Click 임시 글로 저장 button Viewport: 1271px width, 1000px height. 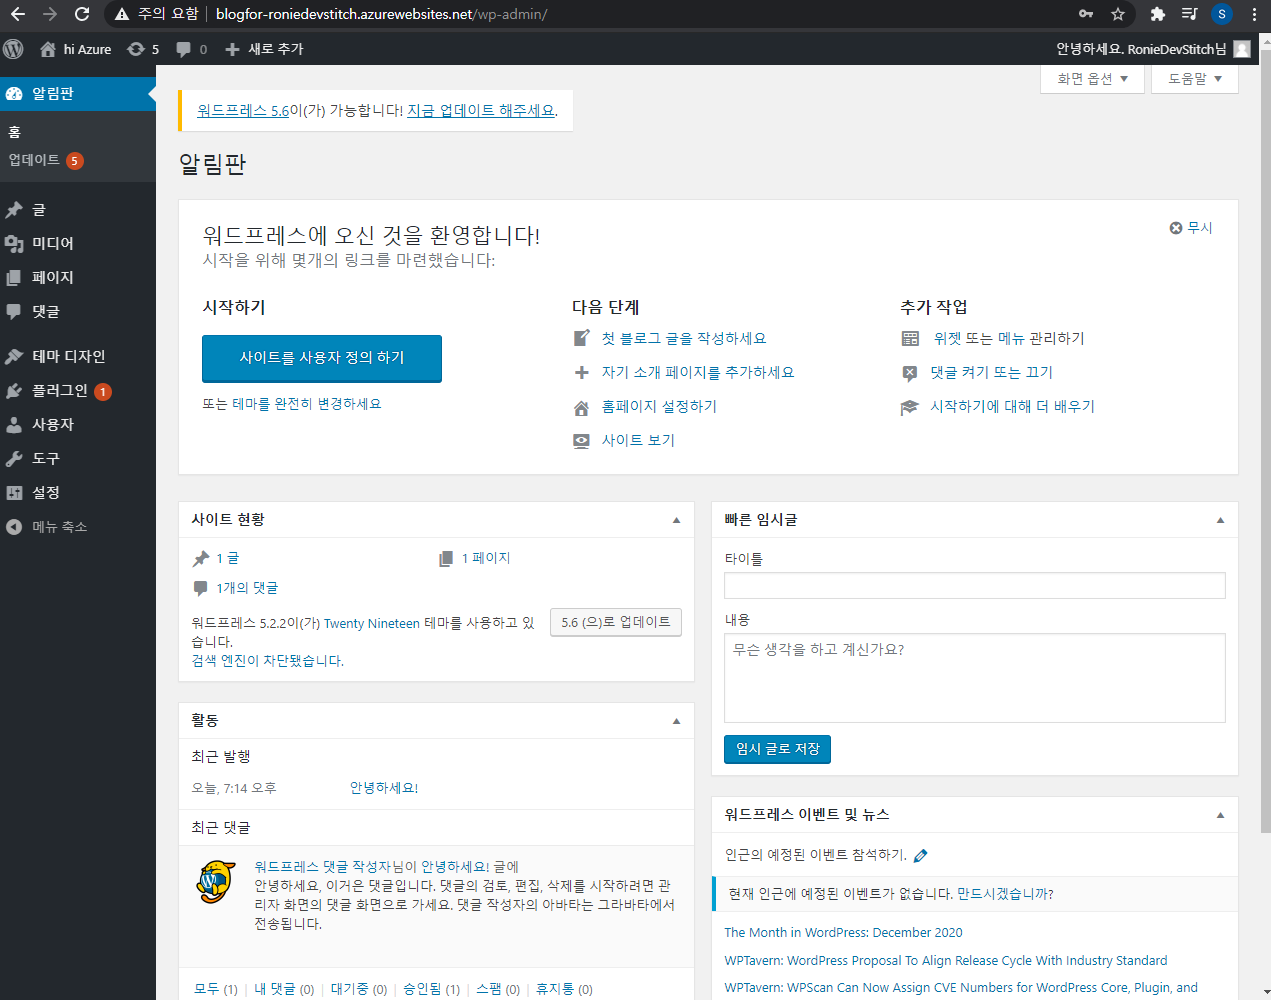(x=777, y=749)
